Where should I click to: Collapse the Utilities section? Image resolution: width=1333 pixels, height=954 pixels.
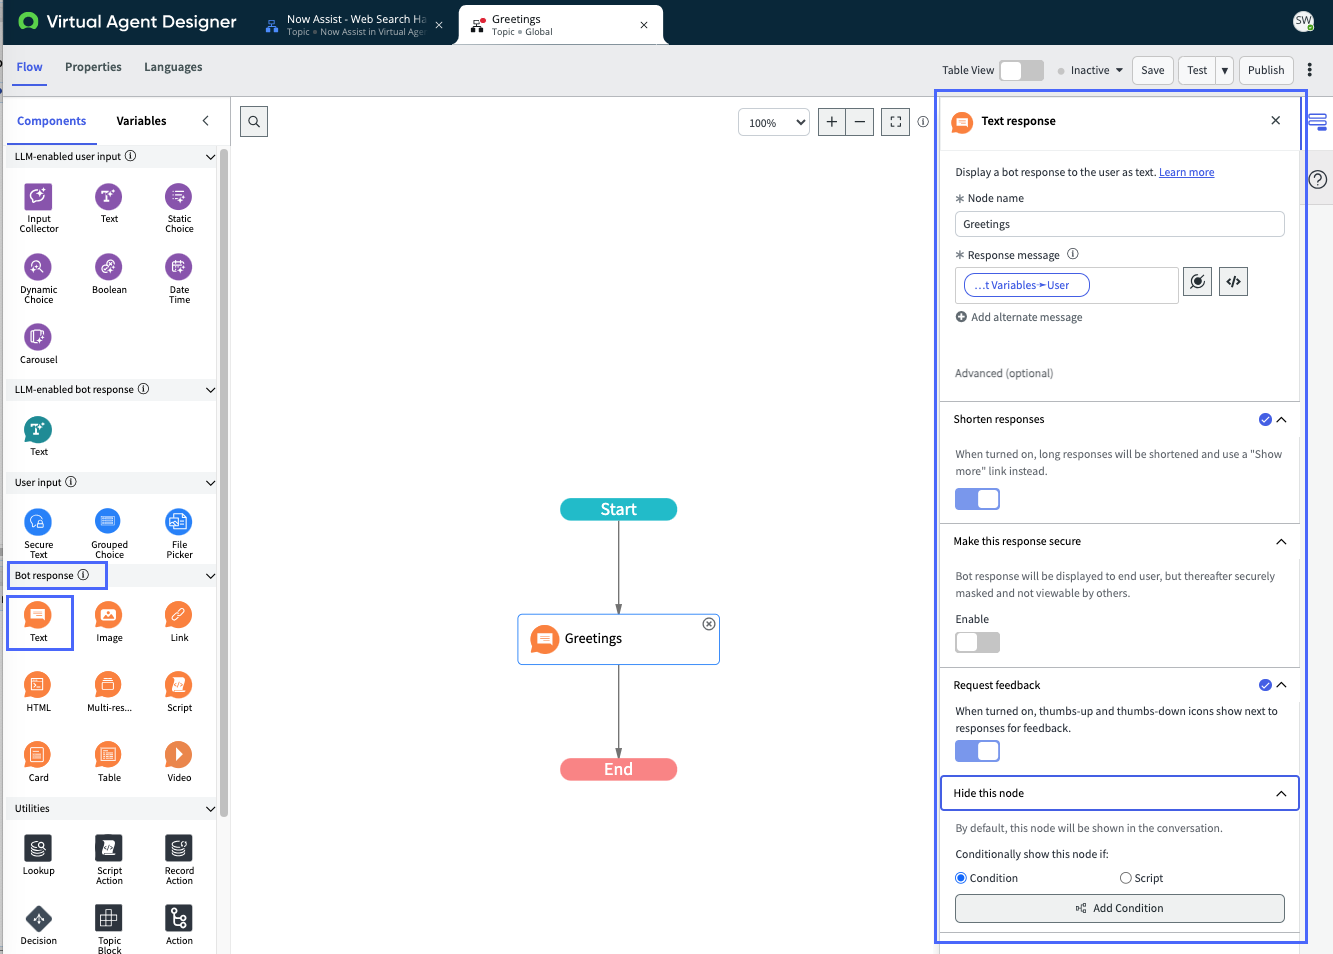[210, 809]
